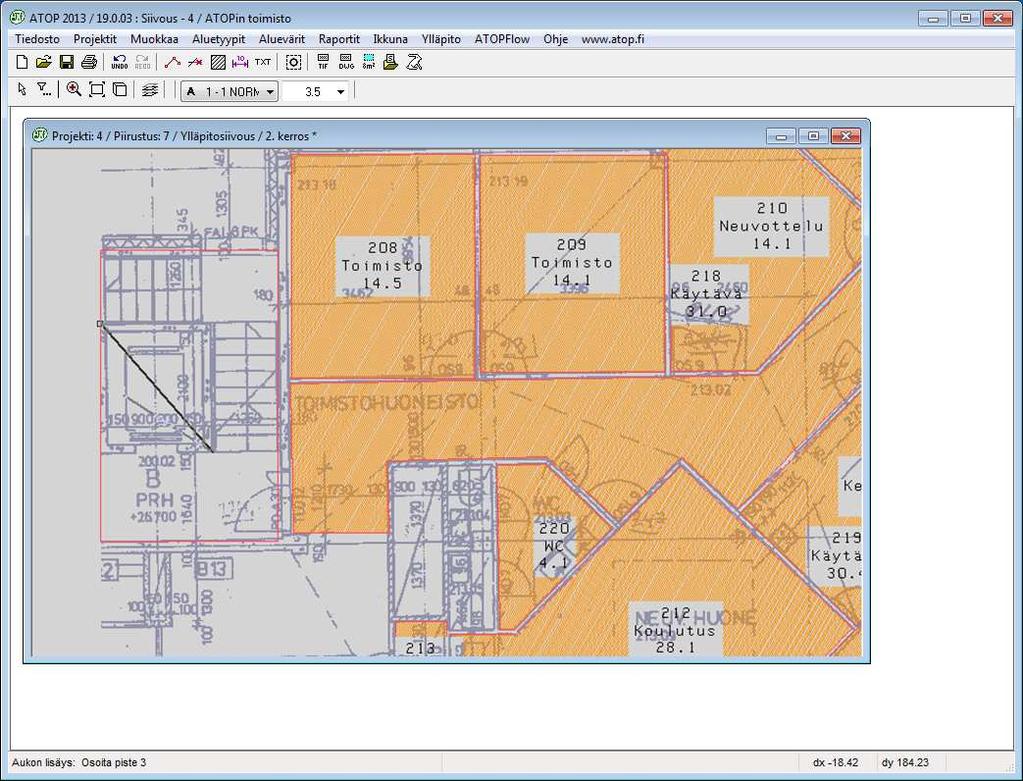1023x781 pixels.
Task: Minimize the drawing child window
Action: [781, 136]
